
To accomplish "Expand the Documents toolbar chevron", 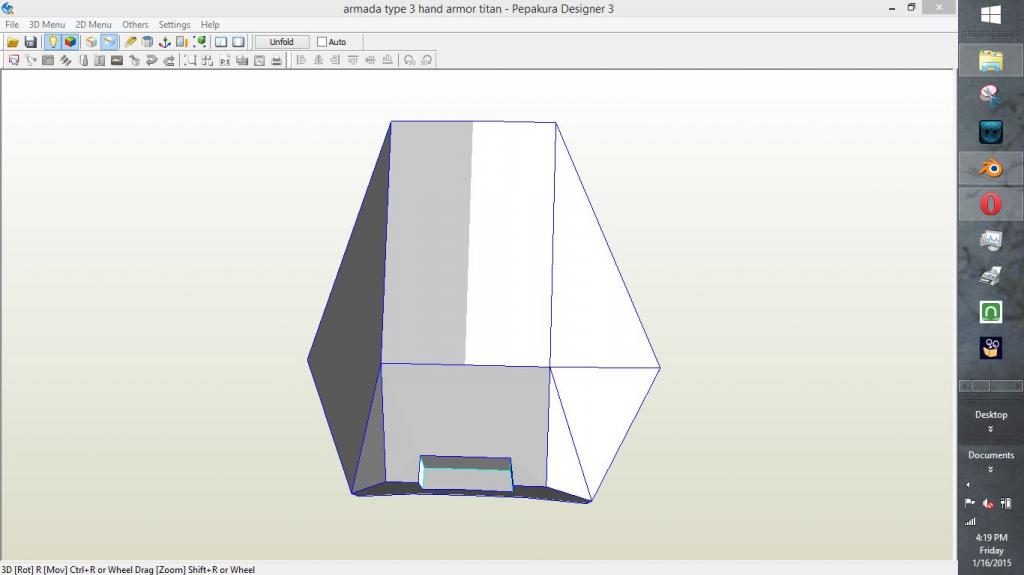I will [x=991, y=470].
